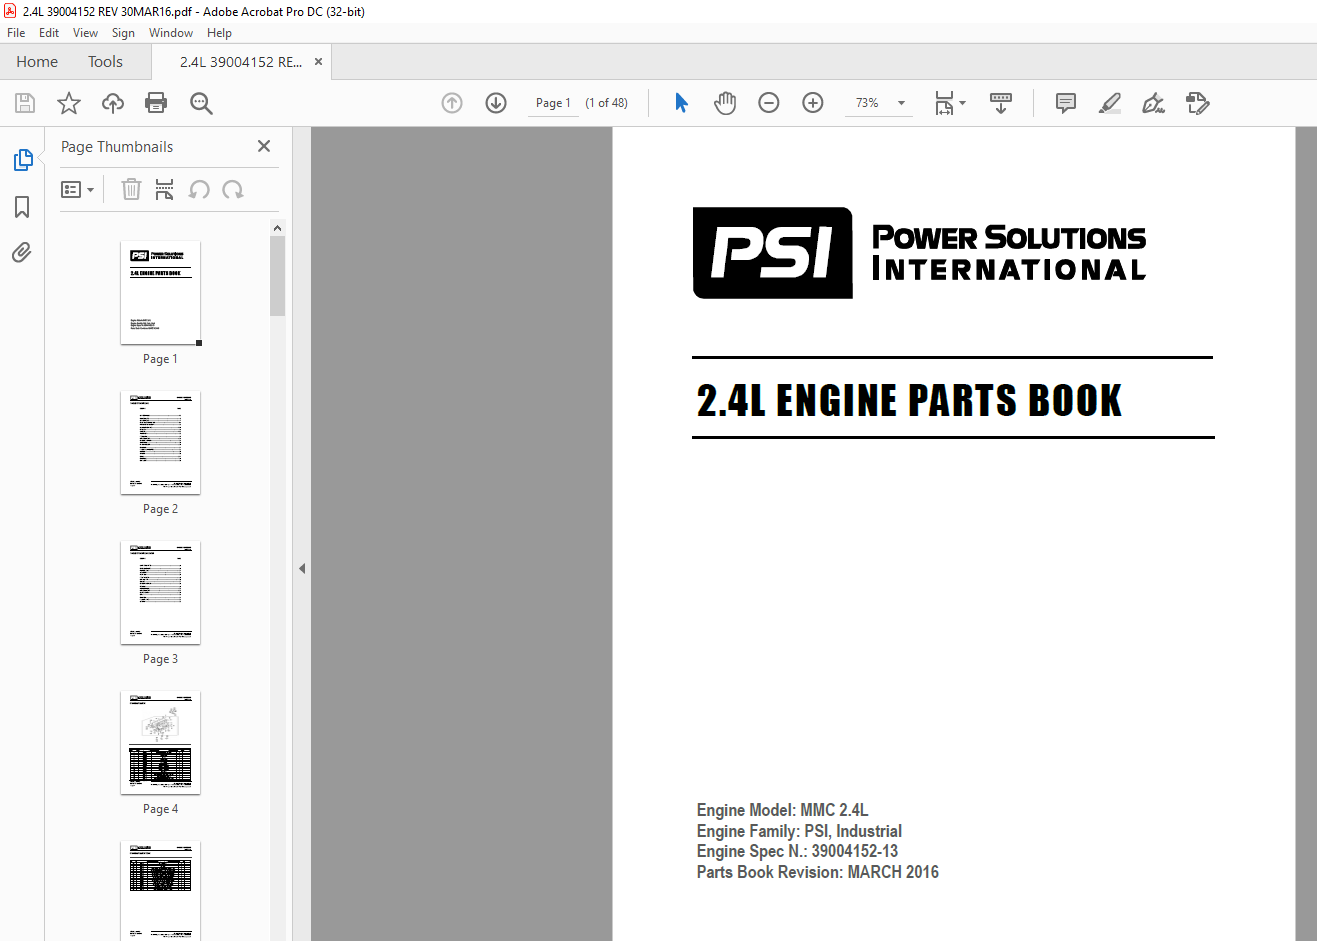
Task: Click the Engine Spec N.: 39004152-13 text
Action: point(797,851)
